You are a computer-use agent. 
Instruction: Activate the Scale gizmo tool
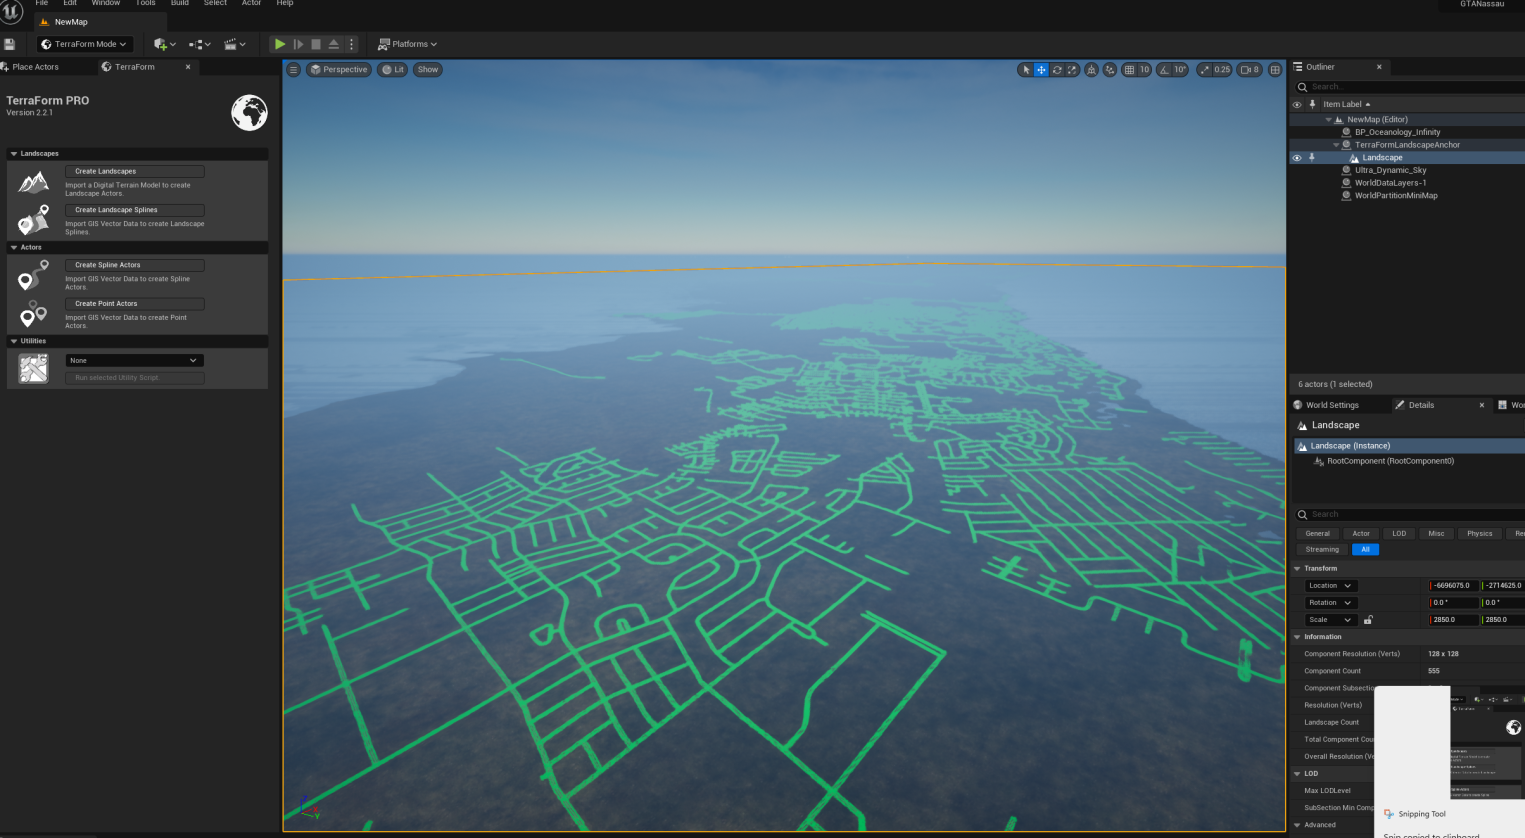point(1072,70)
